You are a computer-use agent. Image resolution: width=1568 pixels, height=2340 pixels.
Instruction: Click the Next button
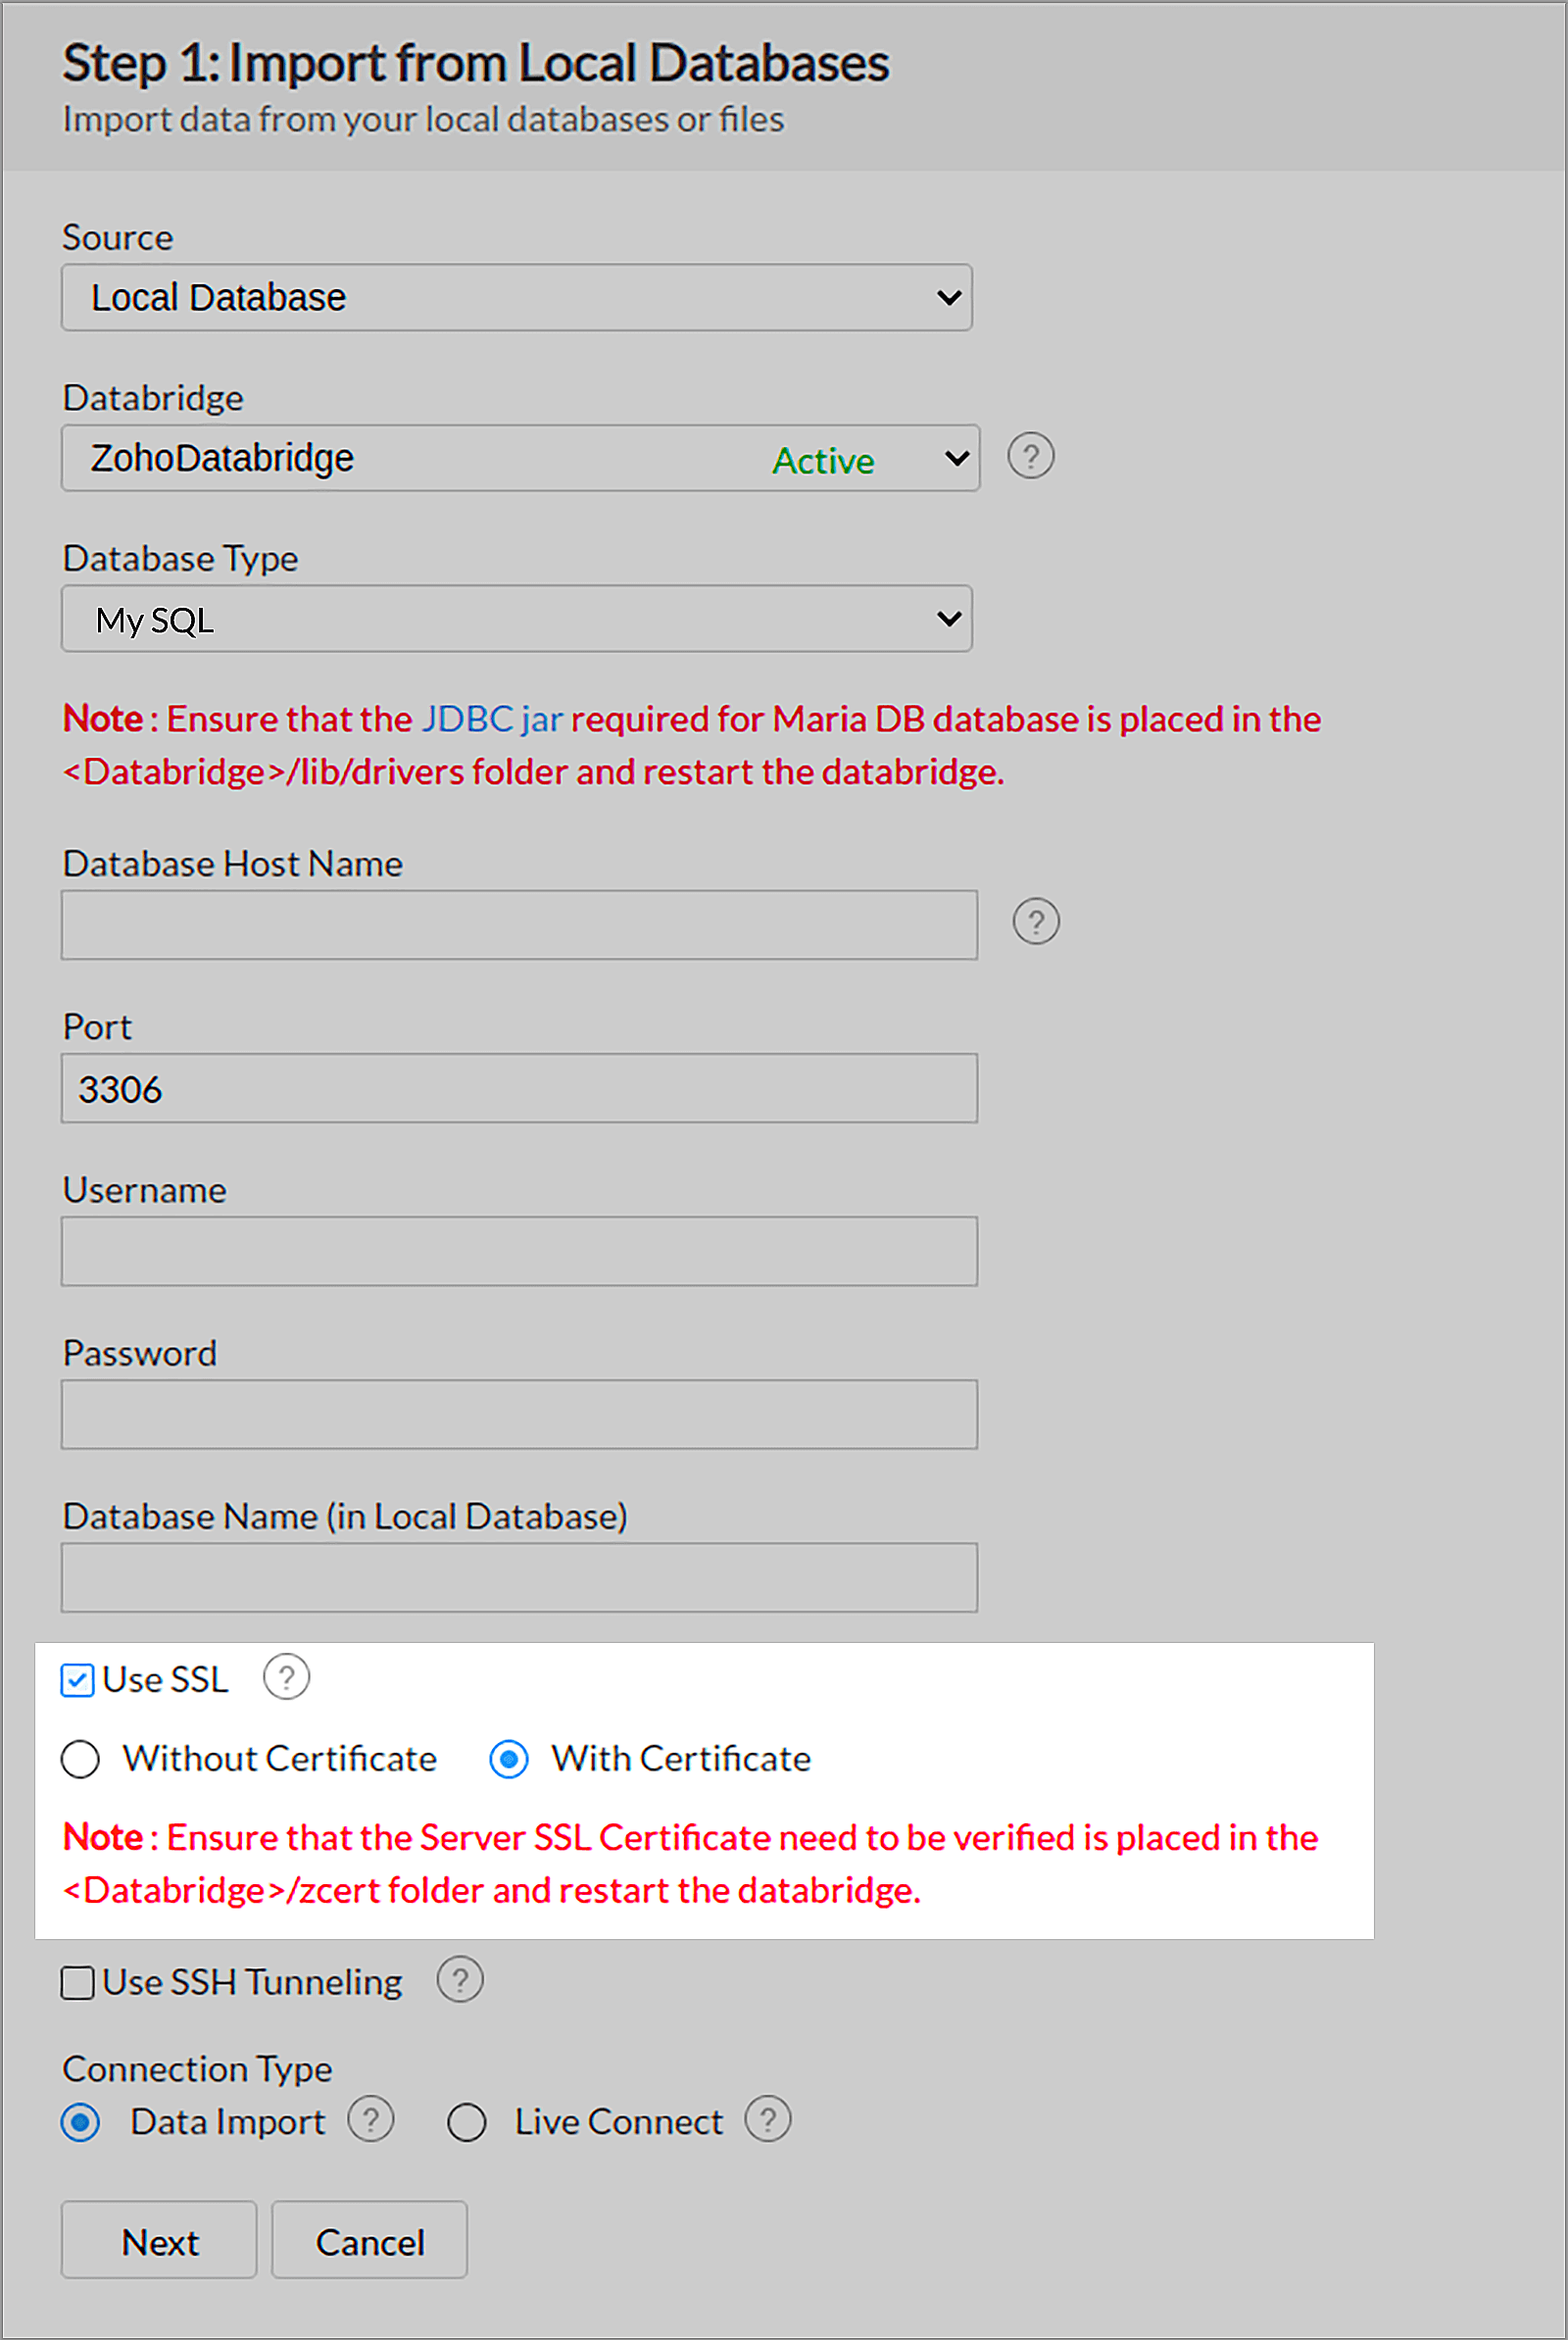tap(159, 2240)
